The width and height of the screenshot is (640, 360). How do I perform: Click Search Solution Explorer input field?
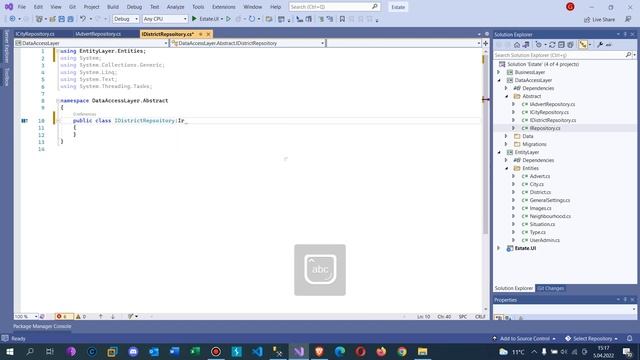(x=559, y=55)
